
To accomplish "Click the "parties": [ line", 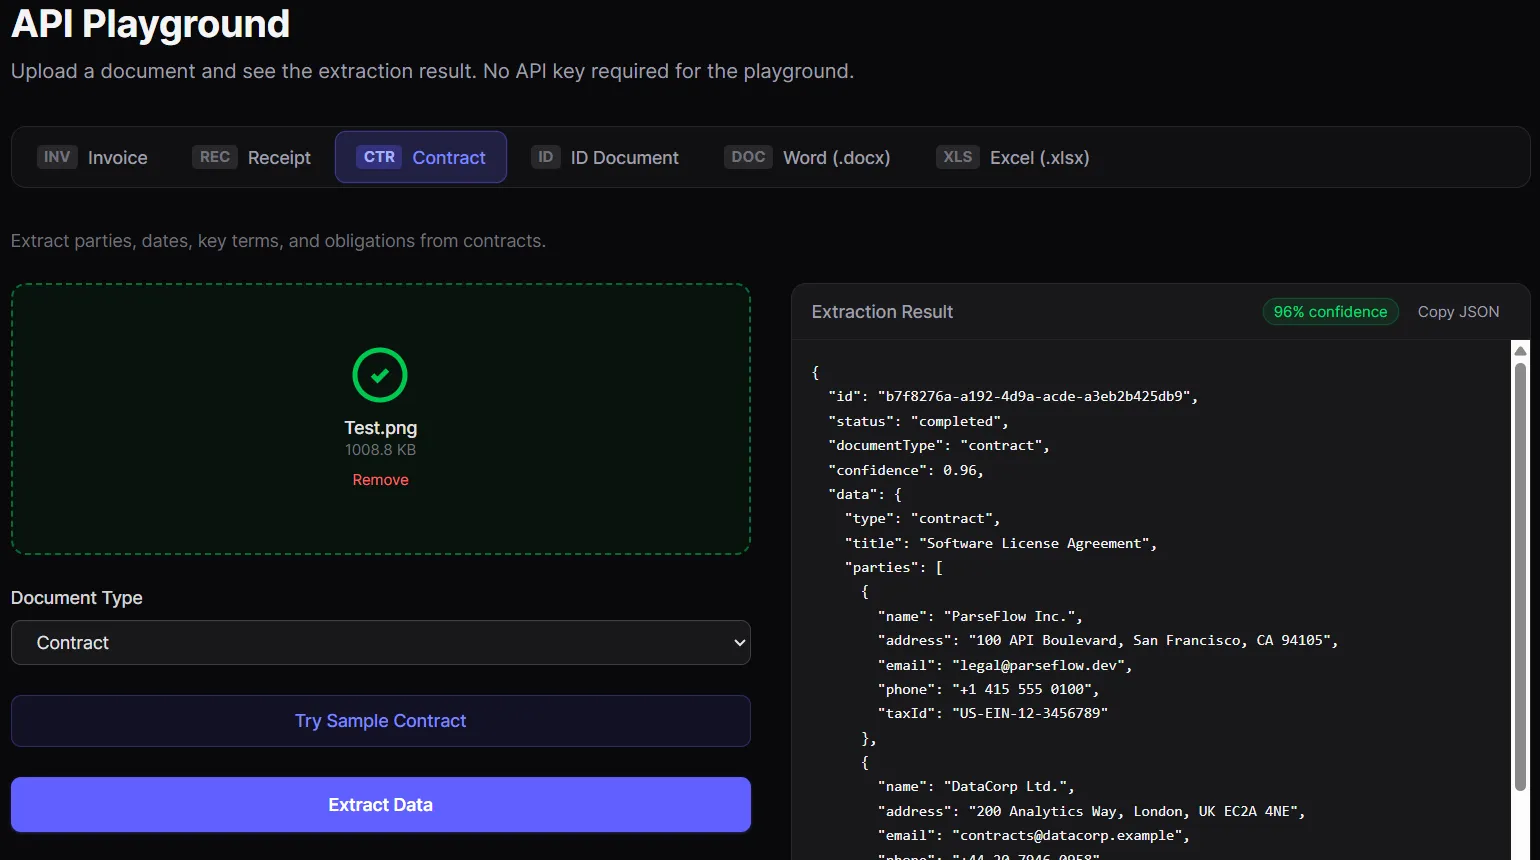I will pos(894,567).
